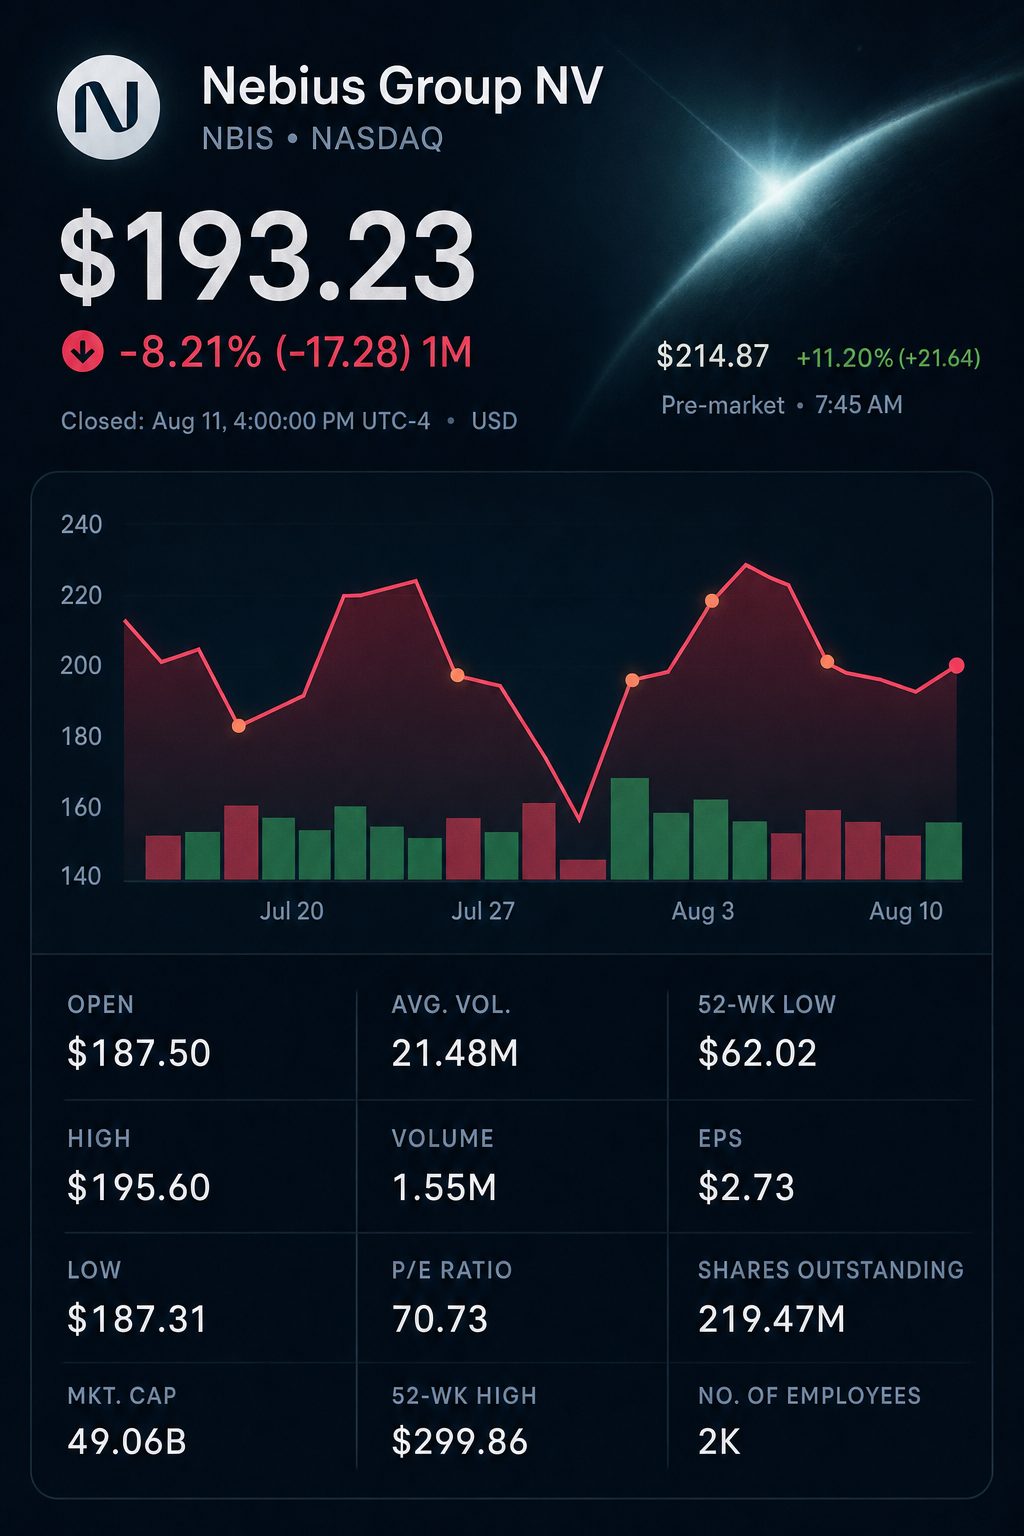Image resolution: width=1024 pixels, height=1536 pixels.
Task: Select the -8.21% (-17.28) 1M change
Action: tap(295, 352)
